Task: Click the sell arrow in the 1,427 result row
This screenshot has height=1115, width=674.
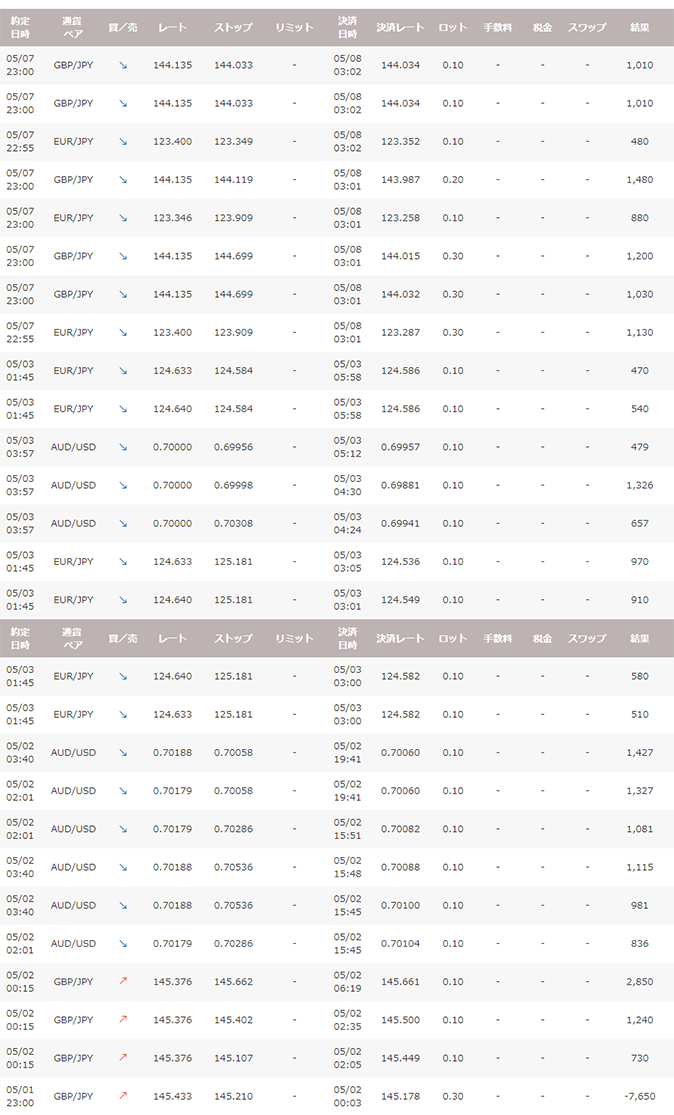Action: point(123,752)
